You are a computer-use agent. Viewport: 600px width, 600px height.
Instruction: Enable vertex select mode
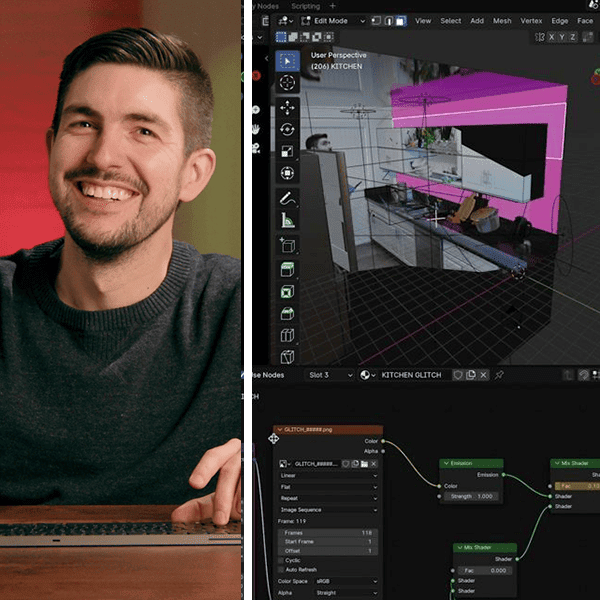(377, 21)
